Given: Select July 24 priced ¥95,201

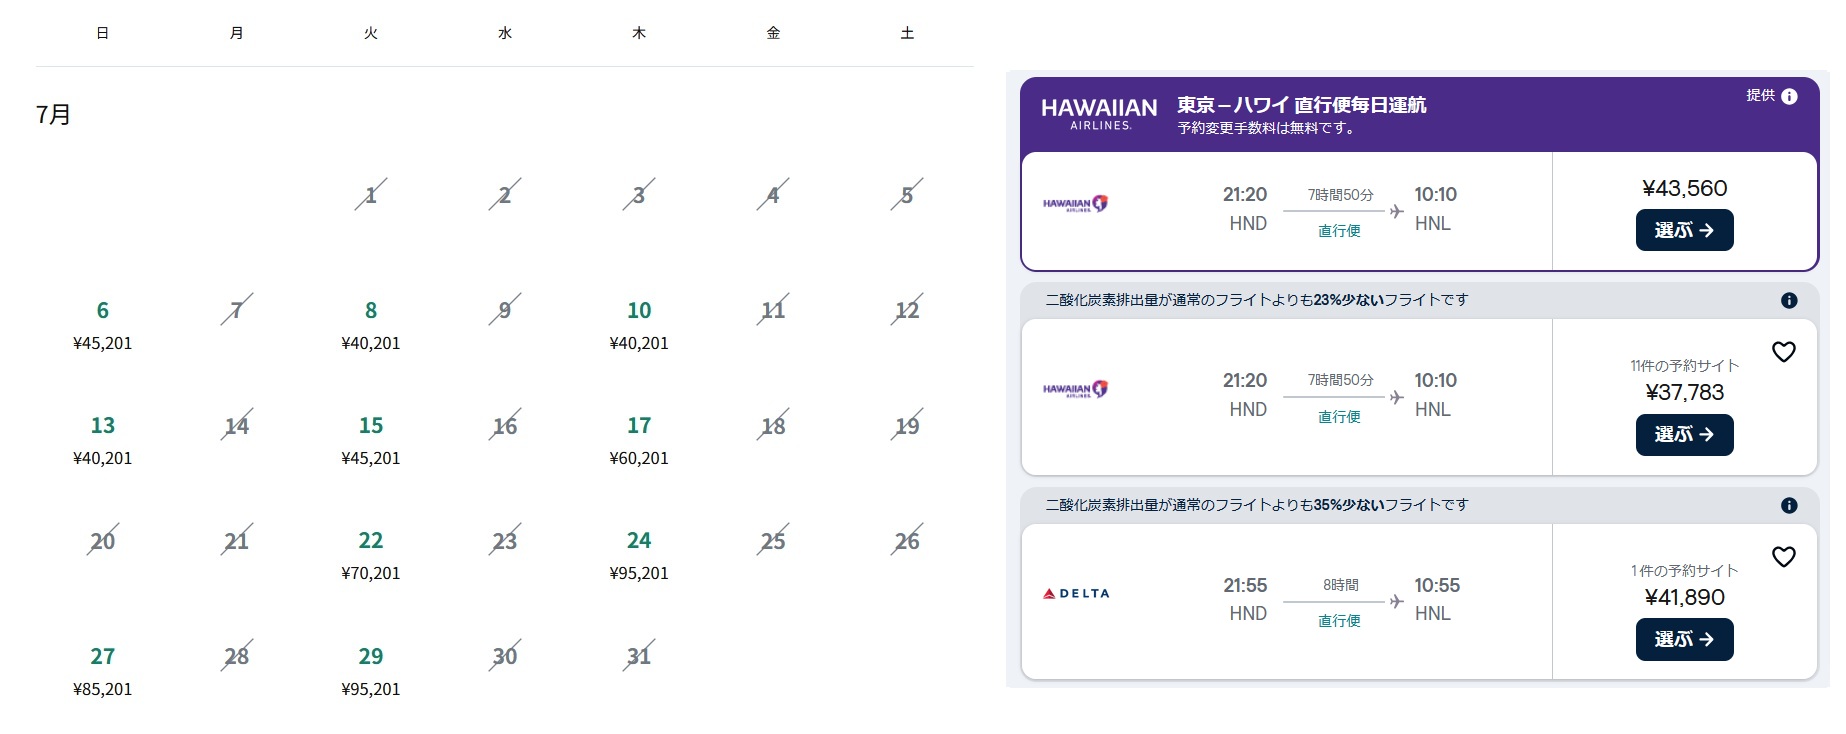Looking at the screenshot, I should pos(639,555).
